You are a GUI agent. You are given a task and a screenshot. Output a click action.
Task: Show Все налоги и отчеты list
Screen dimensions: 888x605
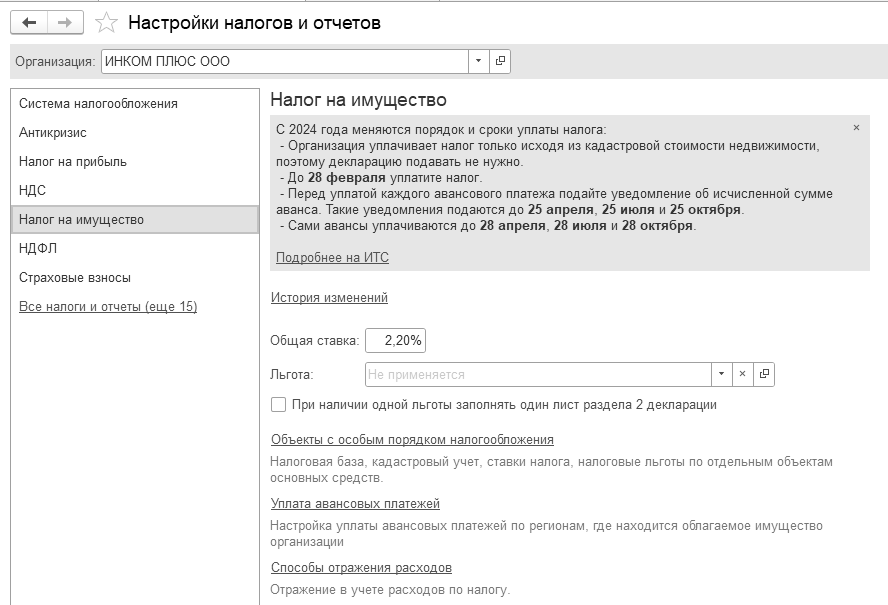tap(108, 307)
